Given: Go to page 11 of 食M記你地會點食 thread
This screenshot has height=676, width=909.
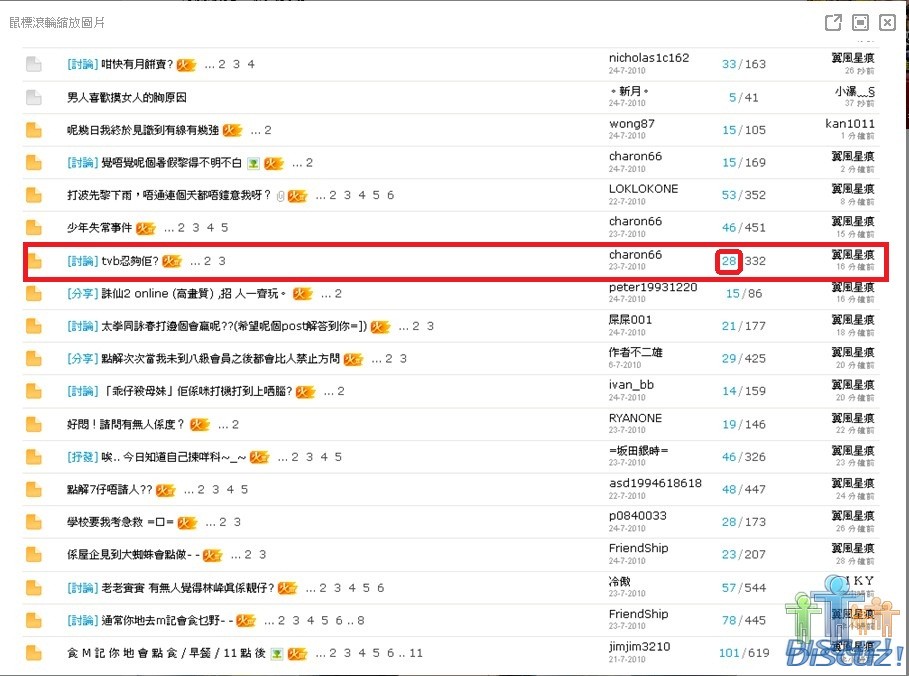Looking at the screenshot, I should click(x=416, y=653).
